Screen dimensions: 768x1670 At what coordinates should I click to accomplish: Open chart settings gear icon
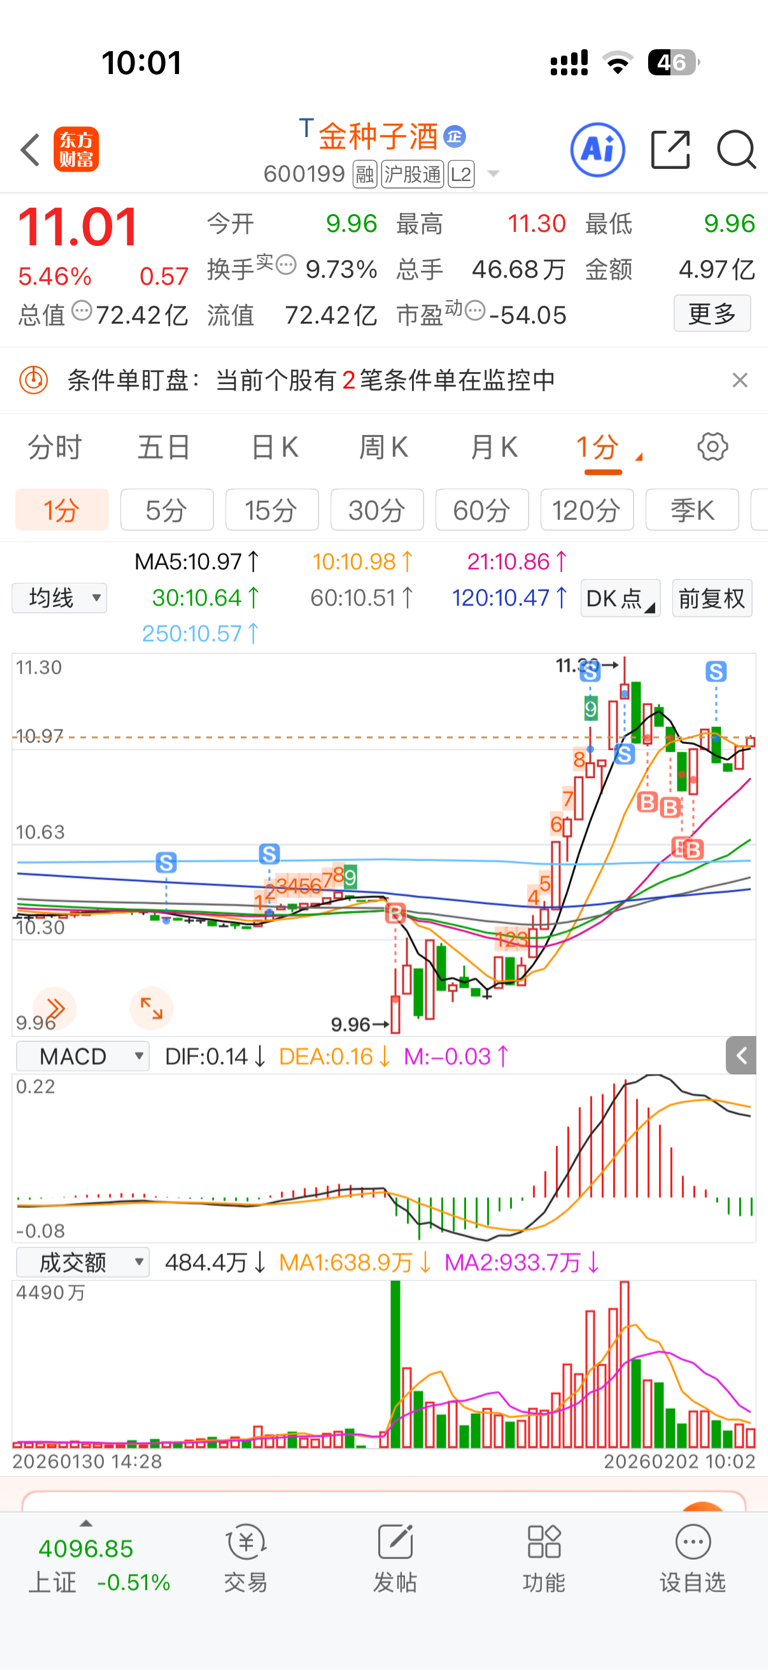click(712, 446)
